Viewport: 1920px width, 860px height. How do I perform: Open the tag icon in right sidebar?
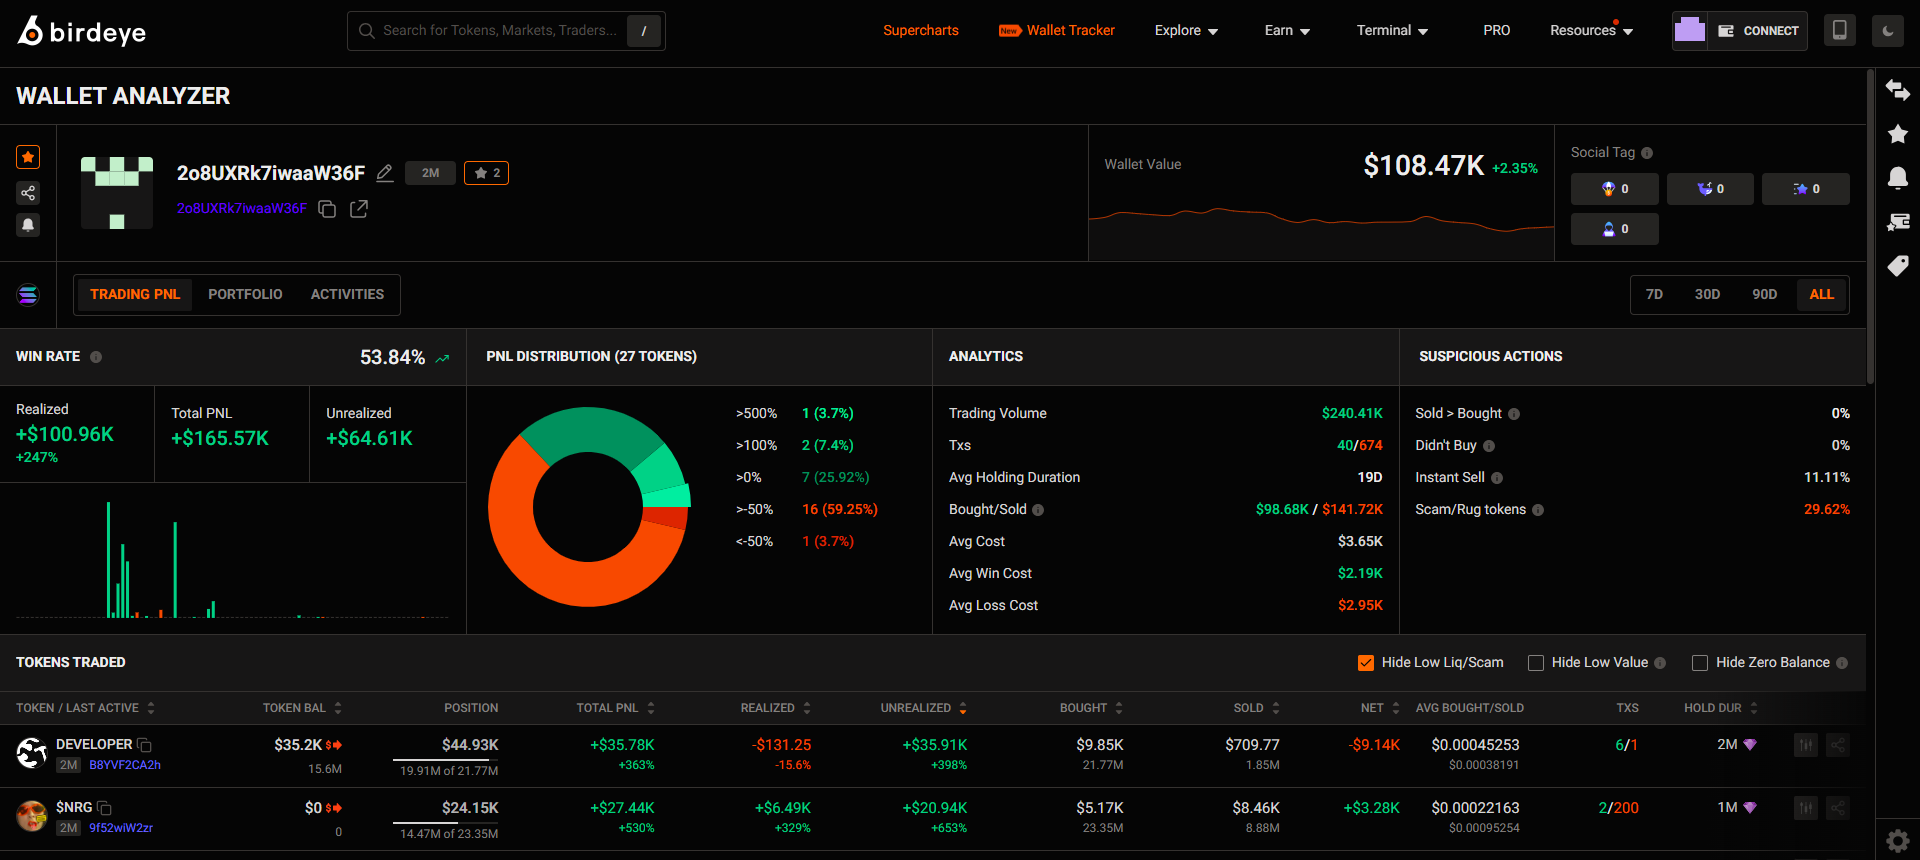(1897, 266)
